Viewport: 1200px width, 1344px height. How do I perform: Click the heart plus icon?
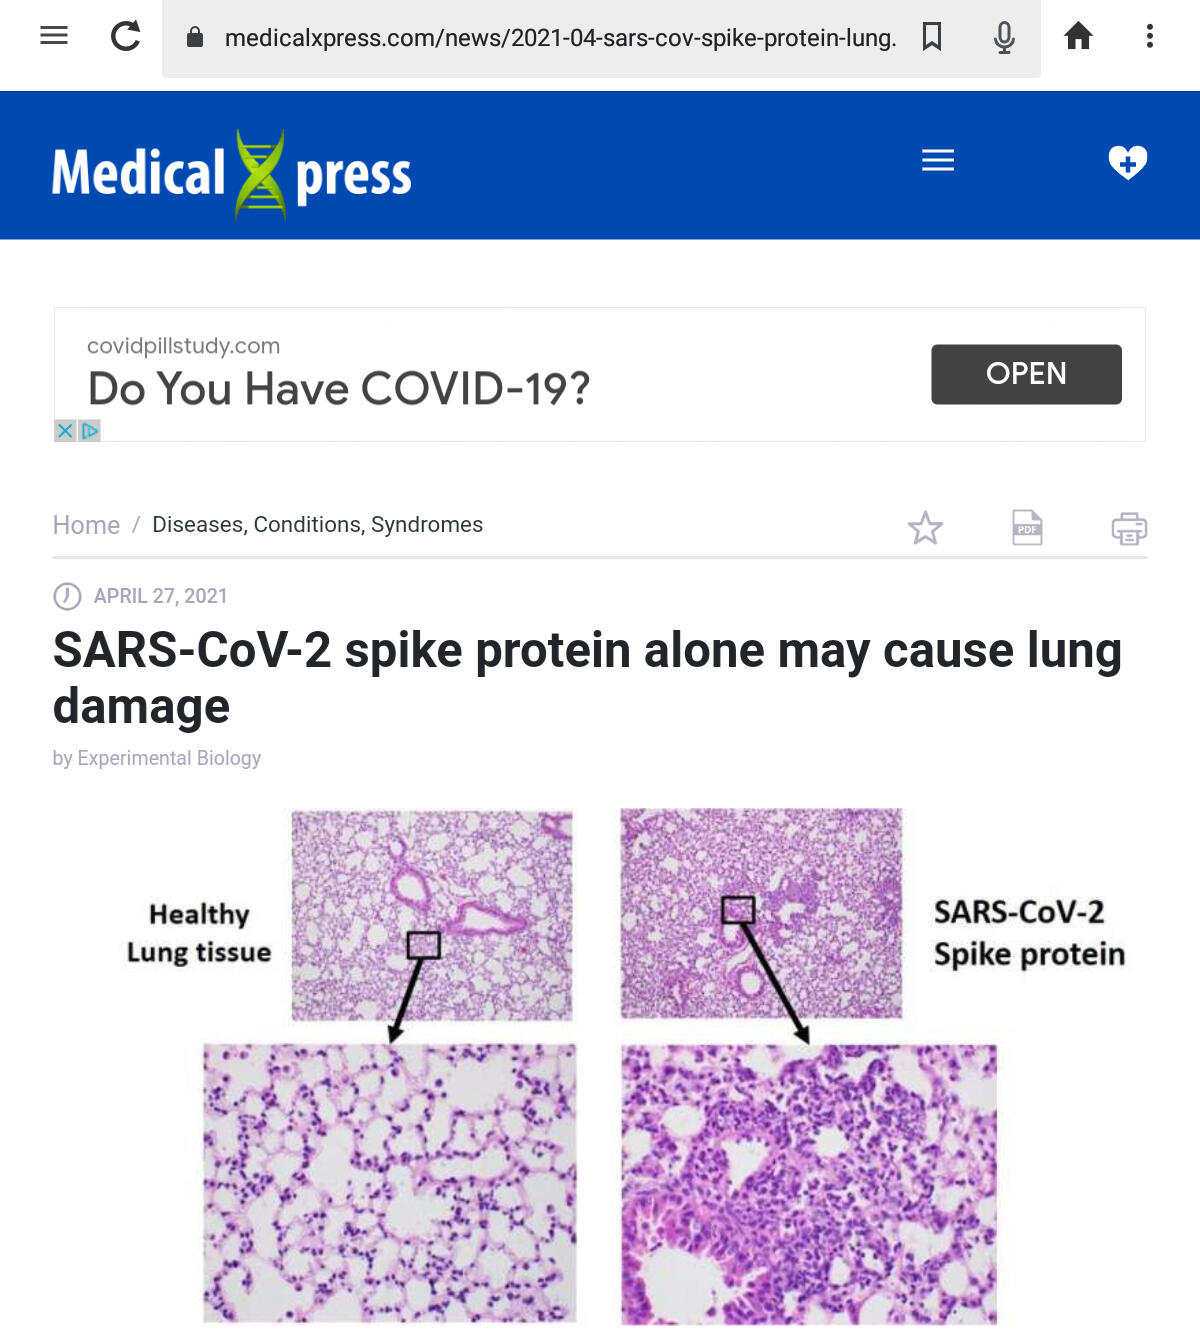tap(1127, 162)
